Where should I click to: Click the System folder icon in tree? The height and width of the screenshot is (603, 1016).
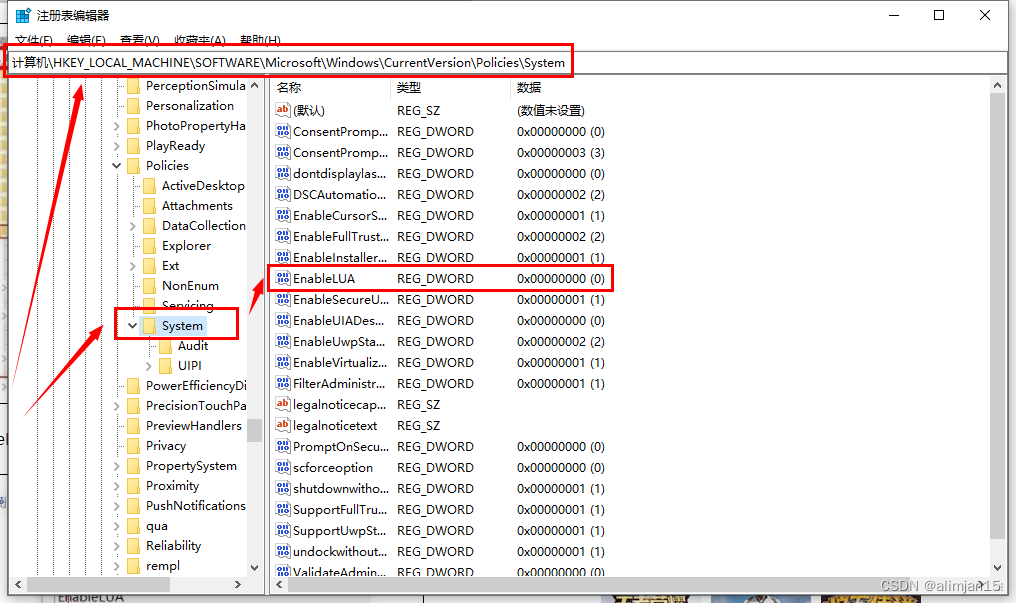(x=150, y=326)
